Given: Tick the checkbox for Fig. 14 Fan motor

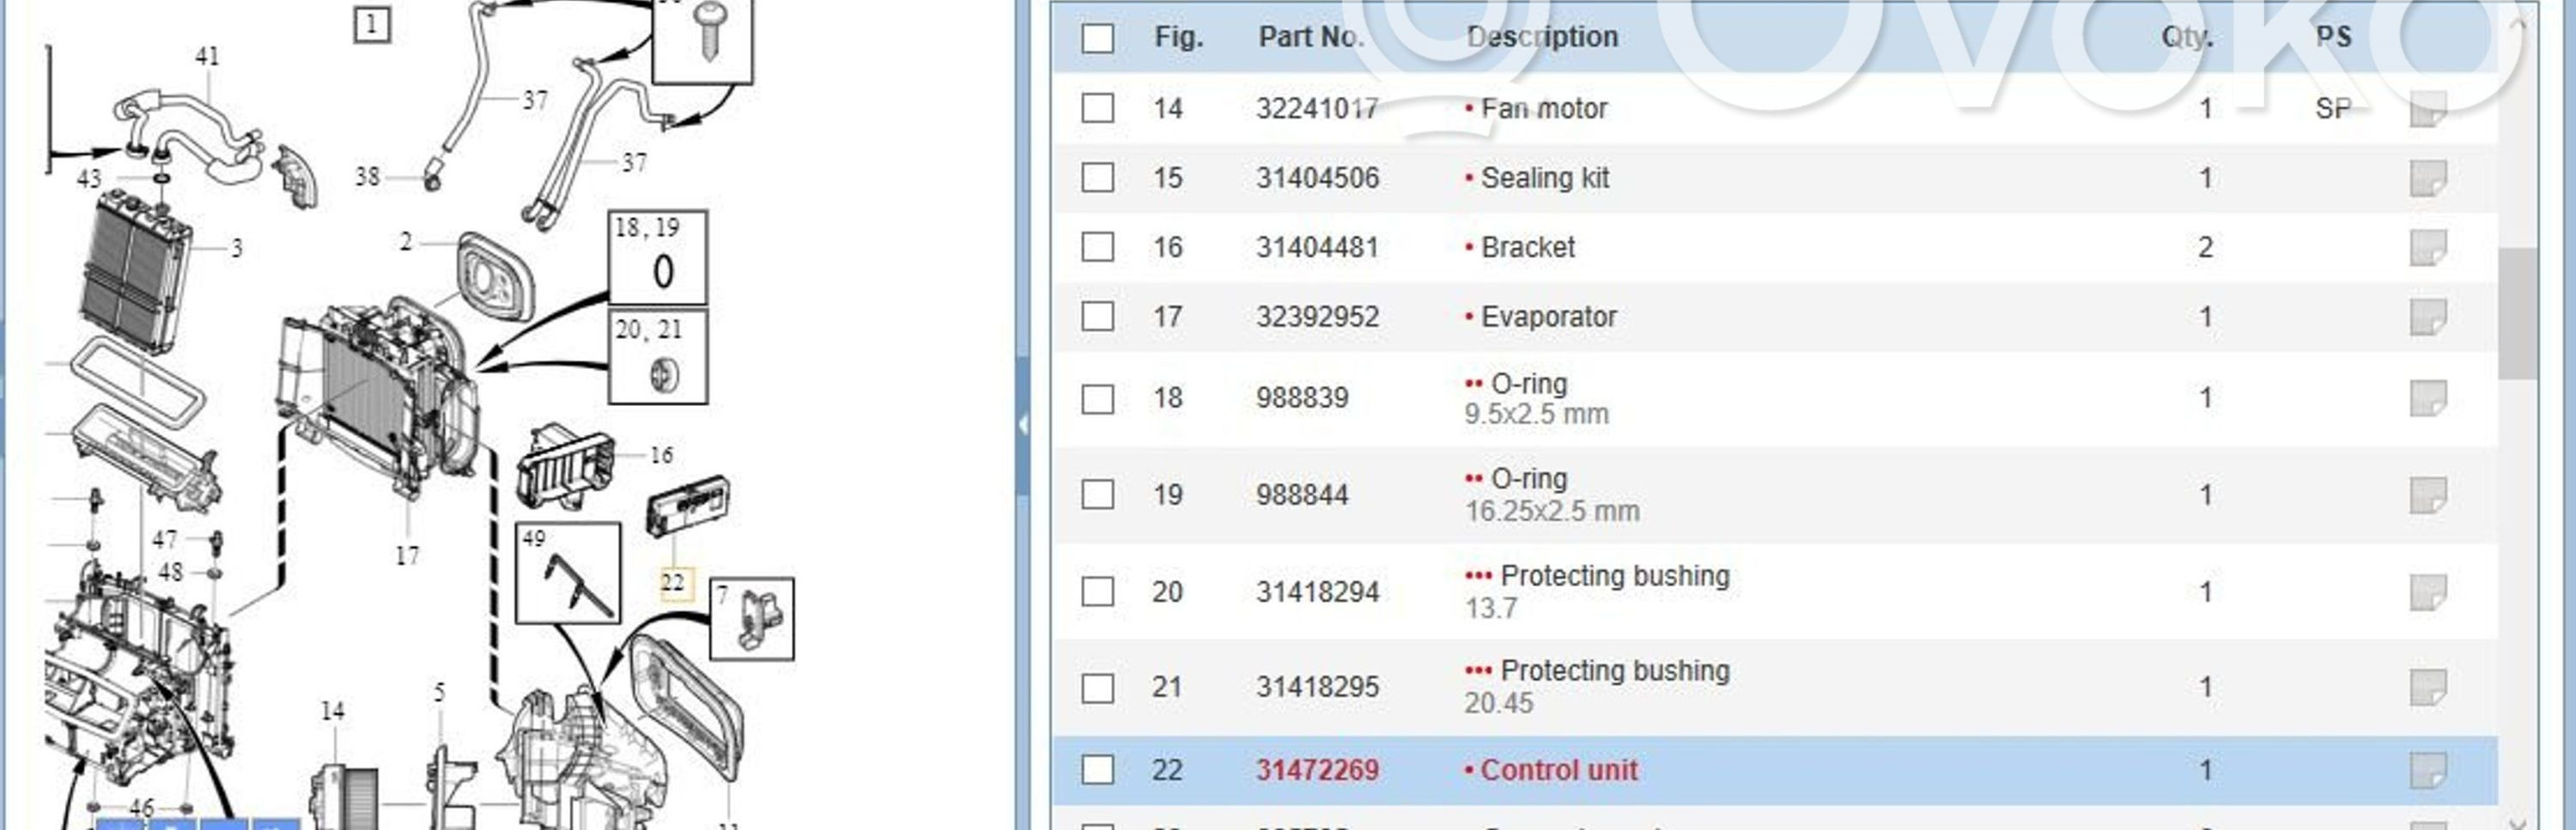Looking at the screenshot, I should 1097,108.
